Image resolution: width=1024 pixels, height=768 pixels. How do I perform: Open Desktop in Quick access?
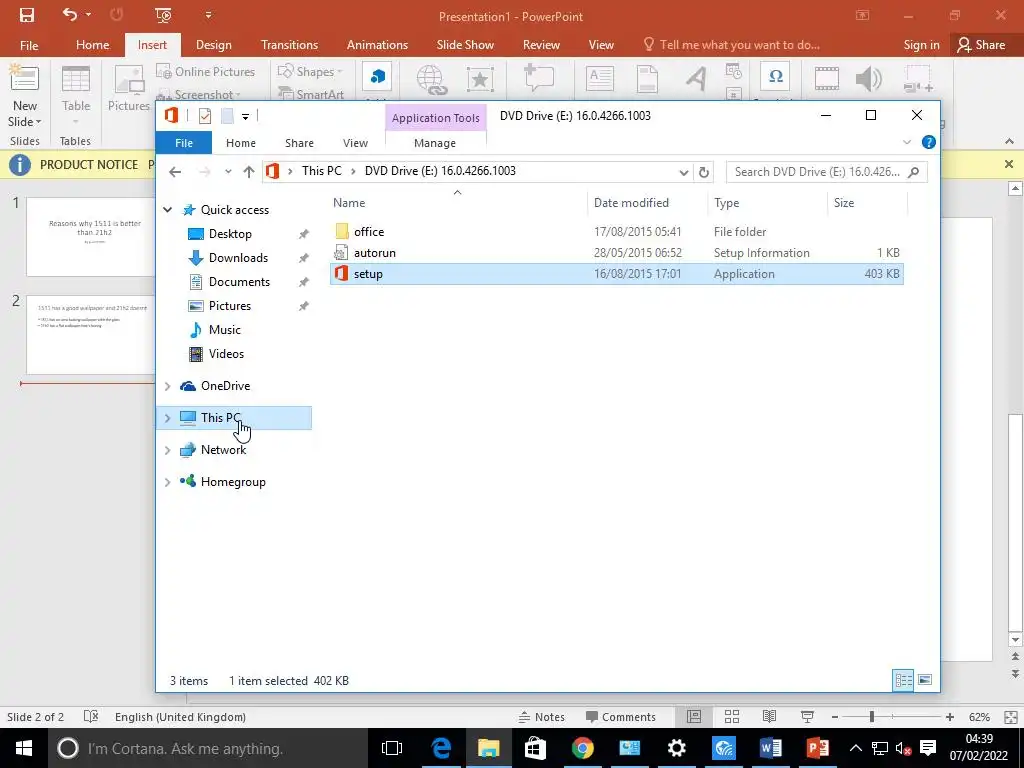coord(230,234)
